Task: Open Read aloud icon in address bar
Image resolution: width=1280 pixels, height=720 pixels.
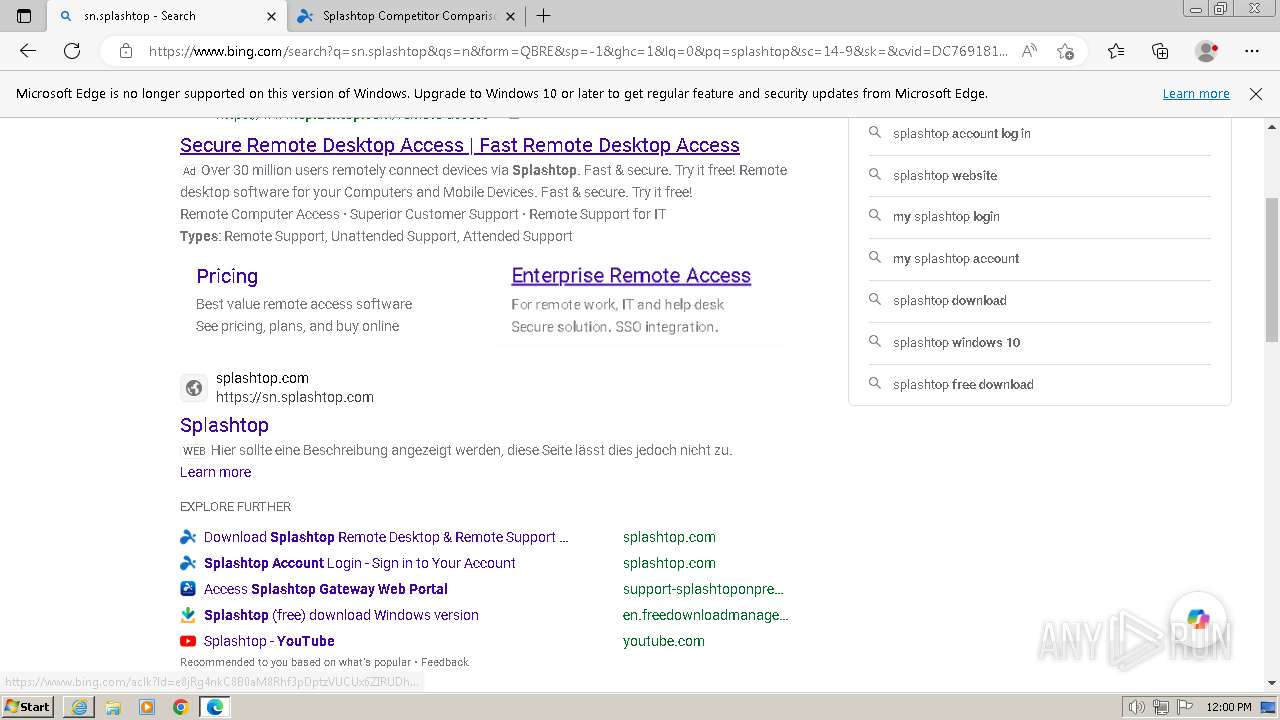Action: pyautogui.click(x=1029, y=51)
